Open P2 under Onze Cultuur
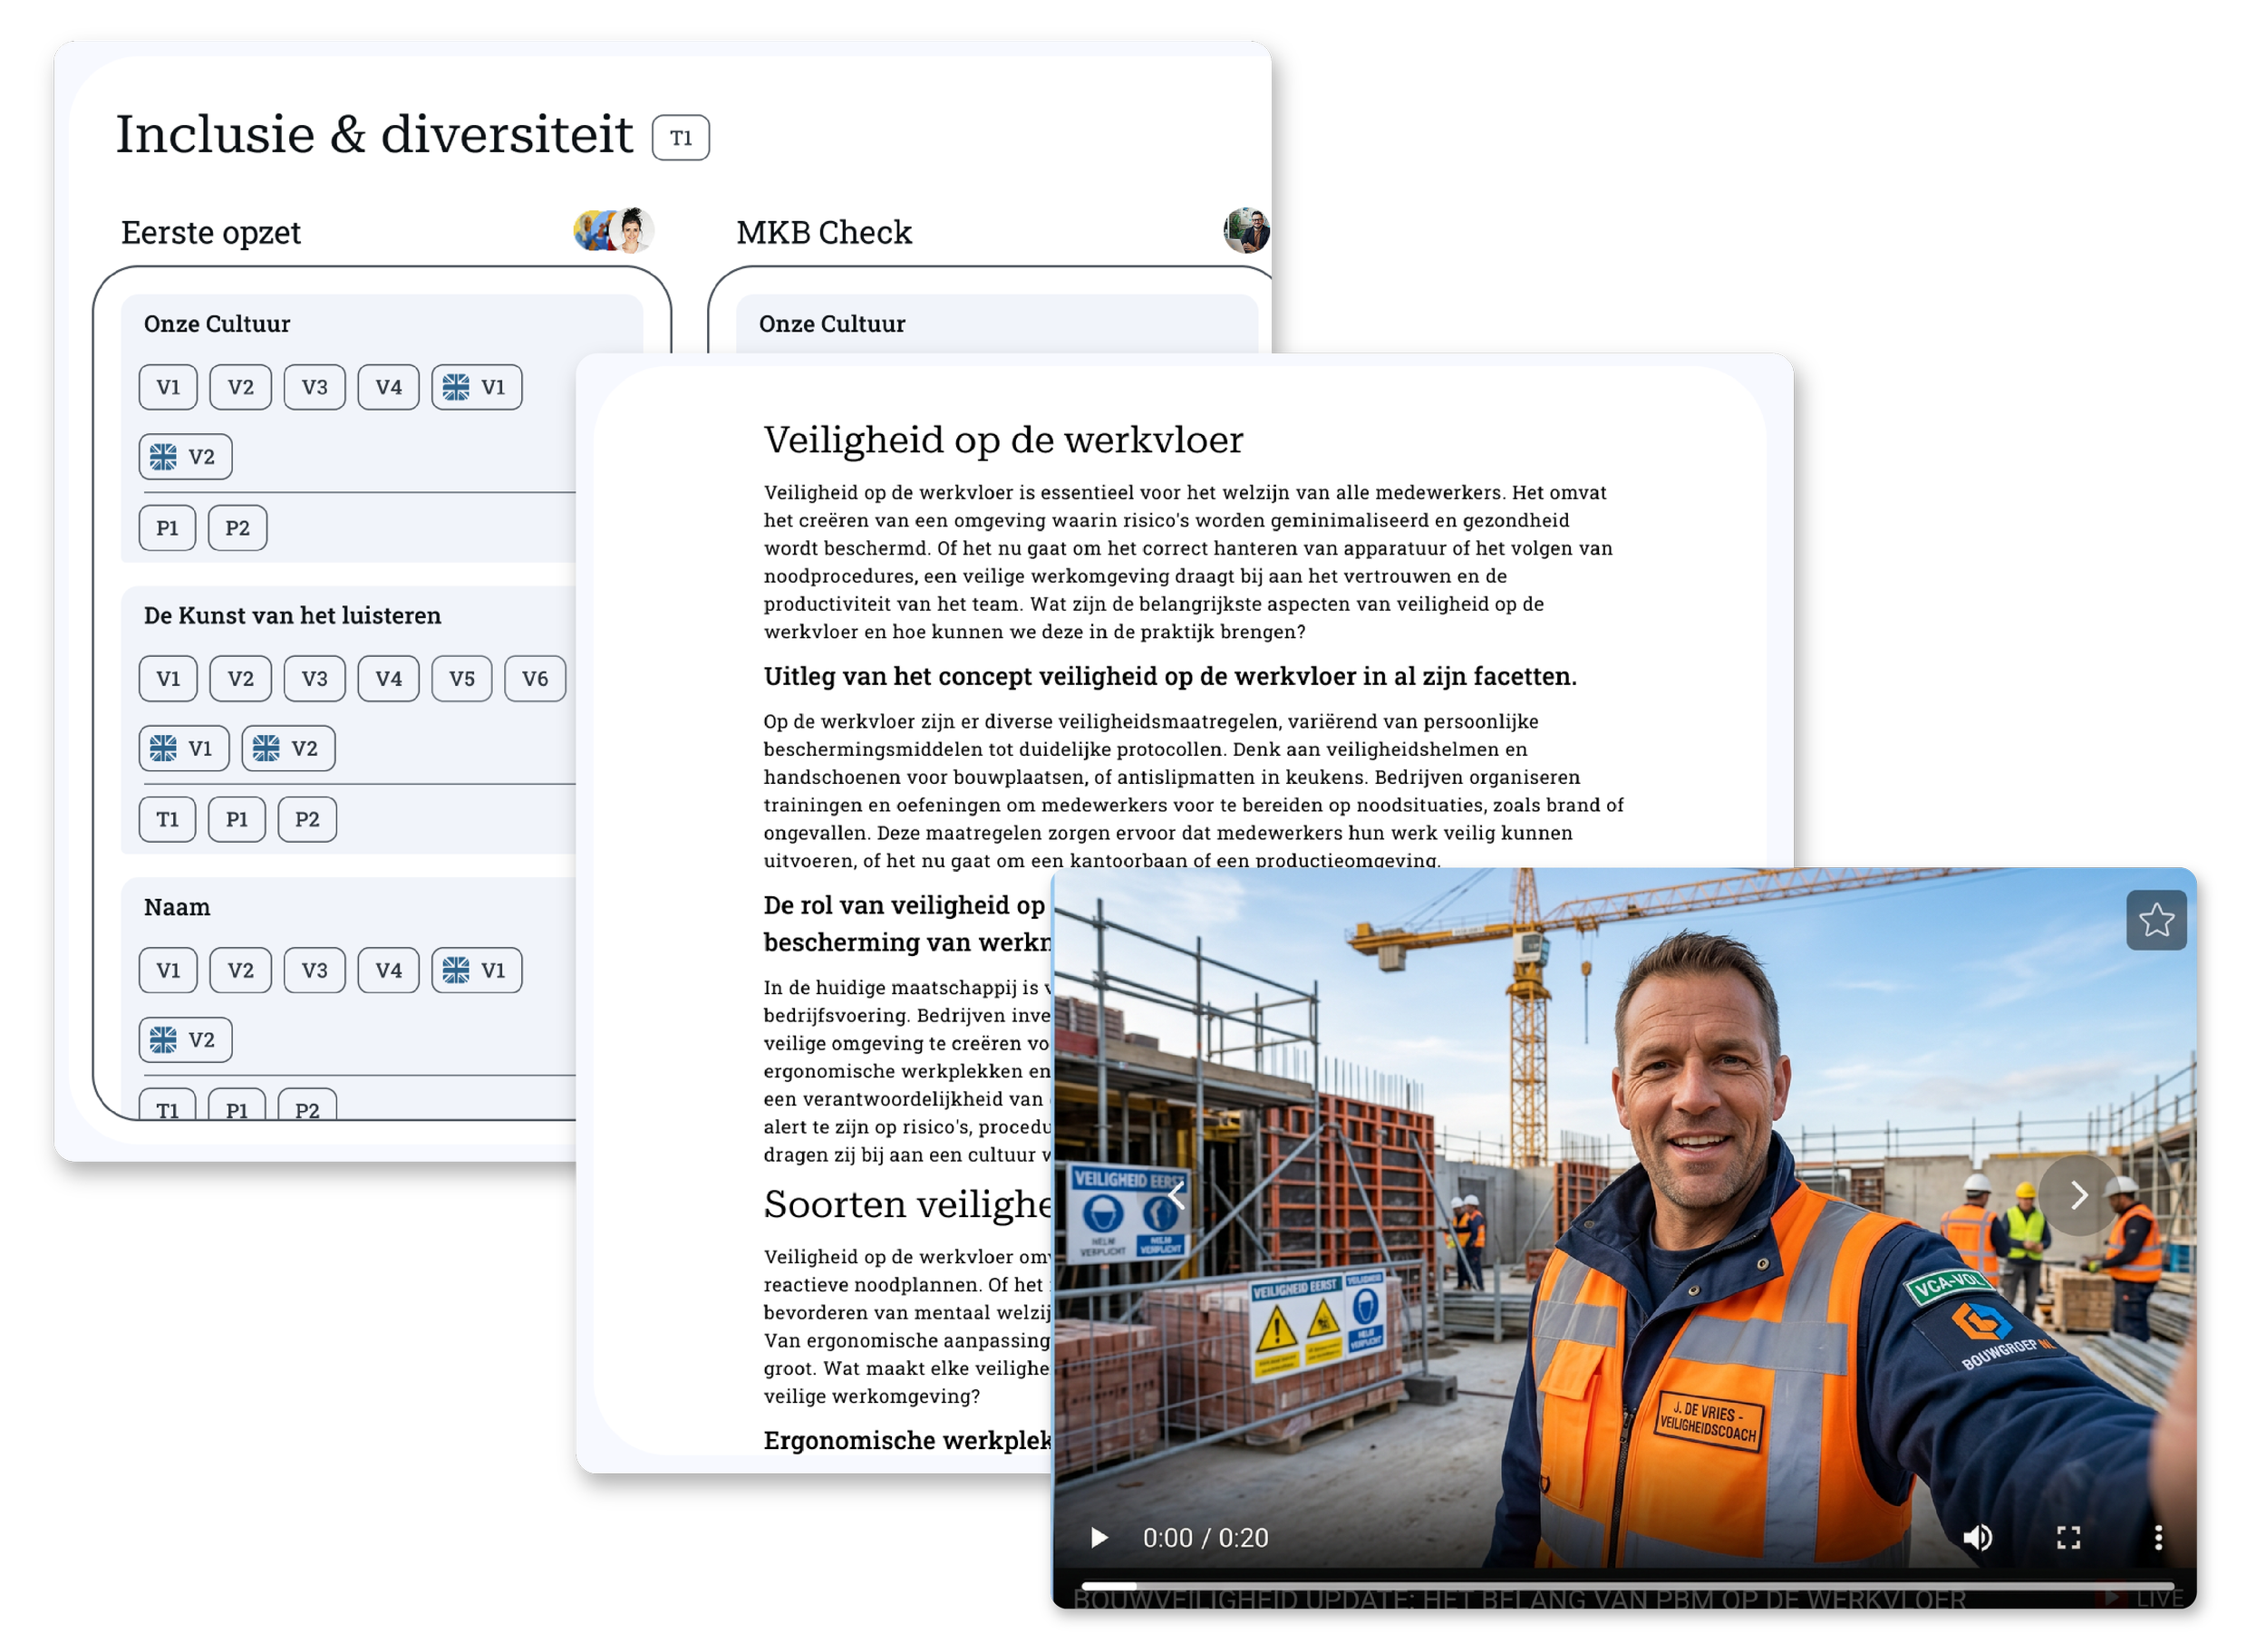Screen dimensions: 2266x1652 pos(237,528)
